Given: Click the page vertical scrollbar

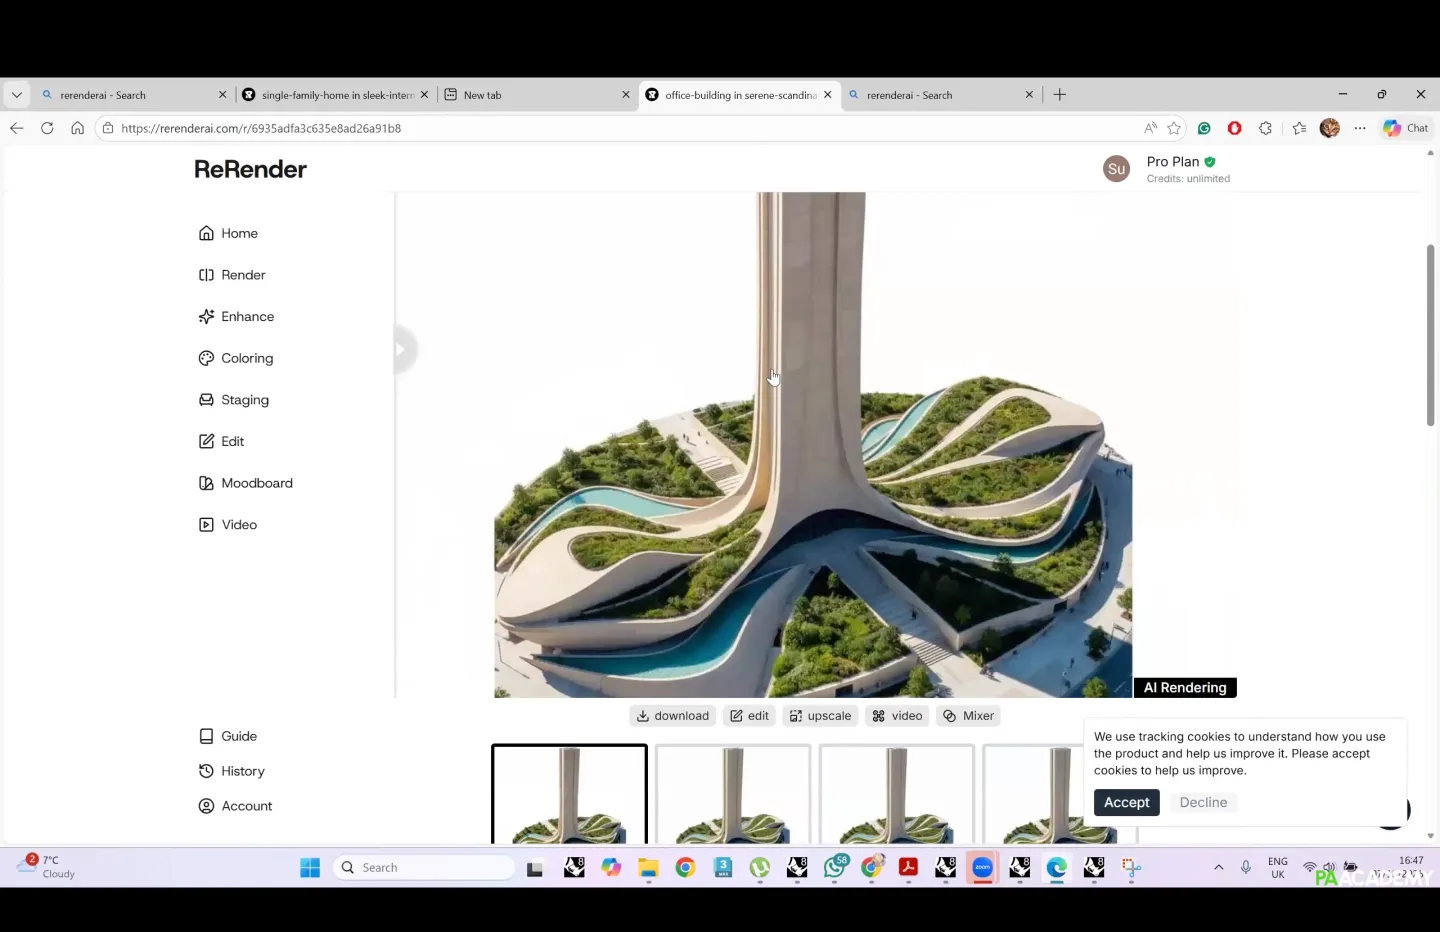Looking at the screenshot, I should click(1430, 335).
